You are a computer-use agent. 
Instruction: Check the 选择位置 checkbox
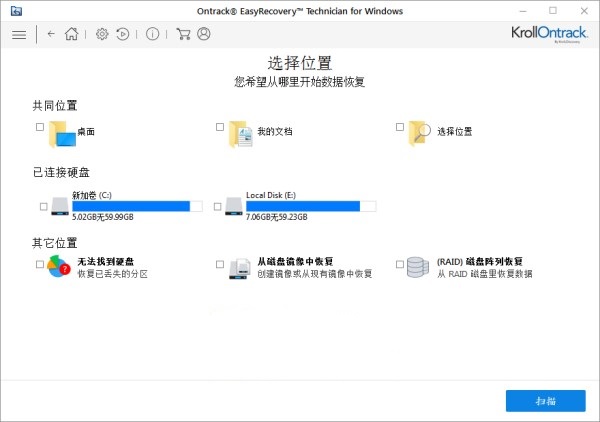coord(399,127)
